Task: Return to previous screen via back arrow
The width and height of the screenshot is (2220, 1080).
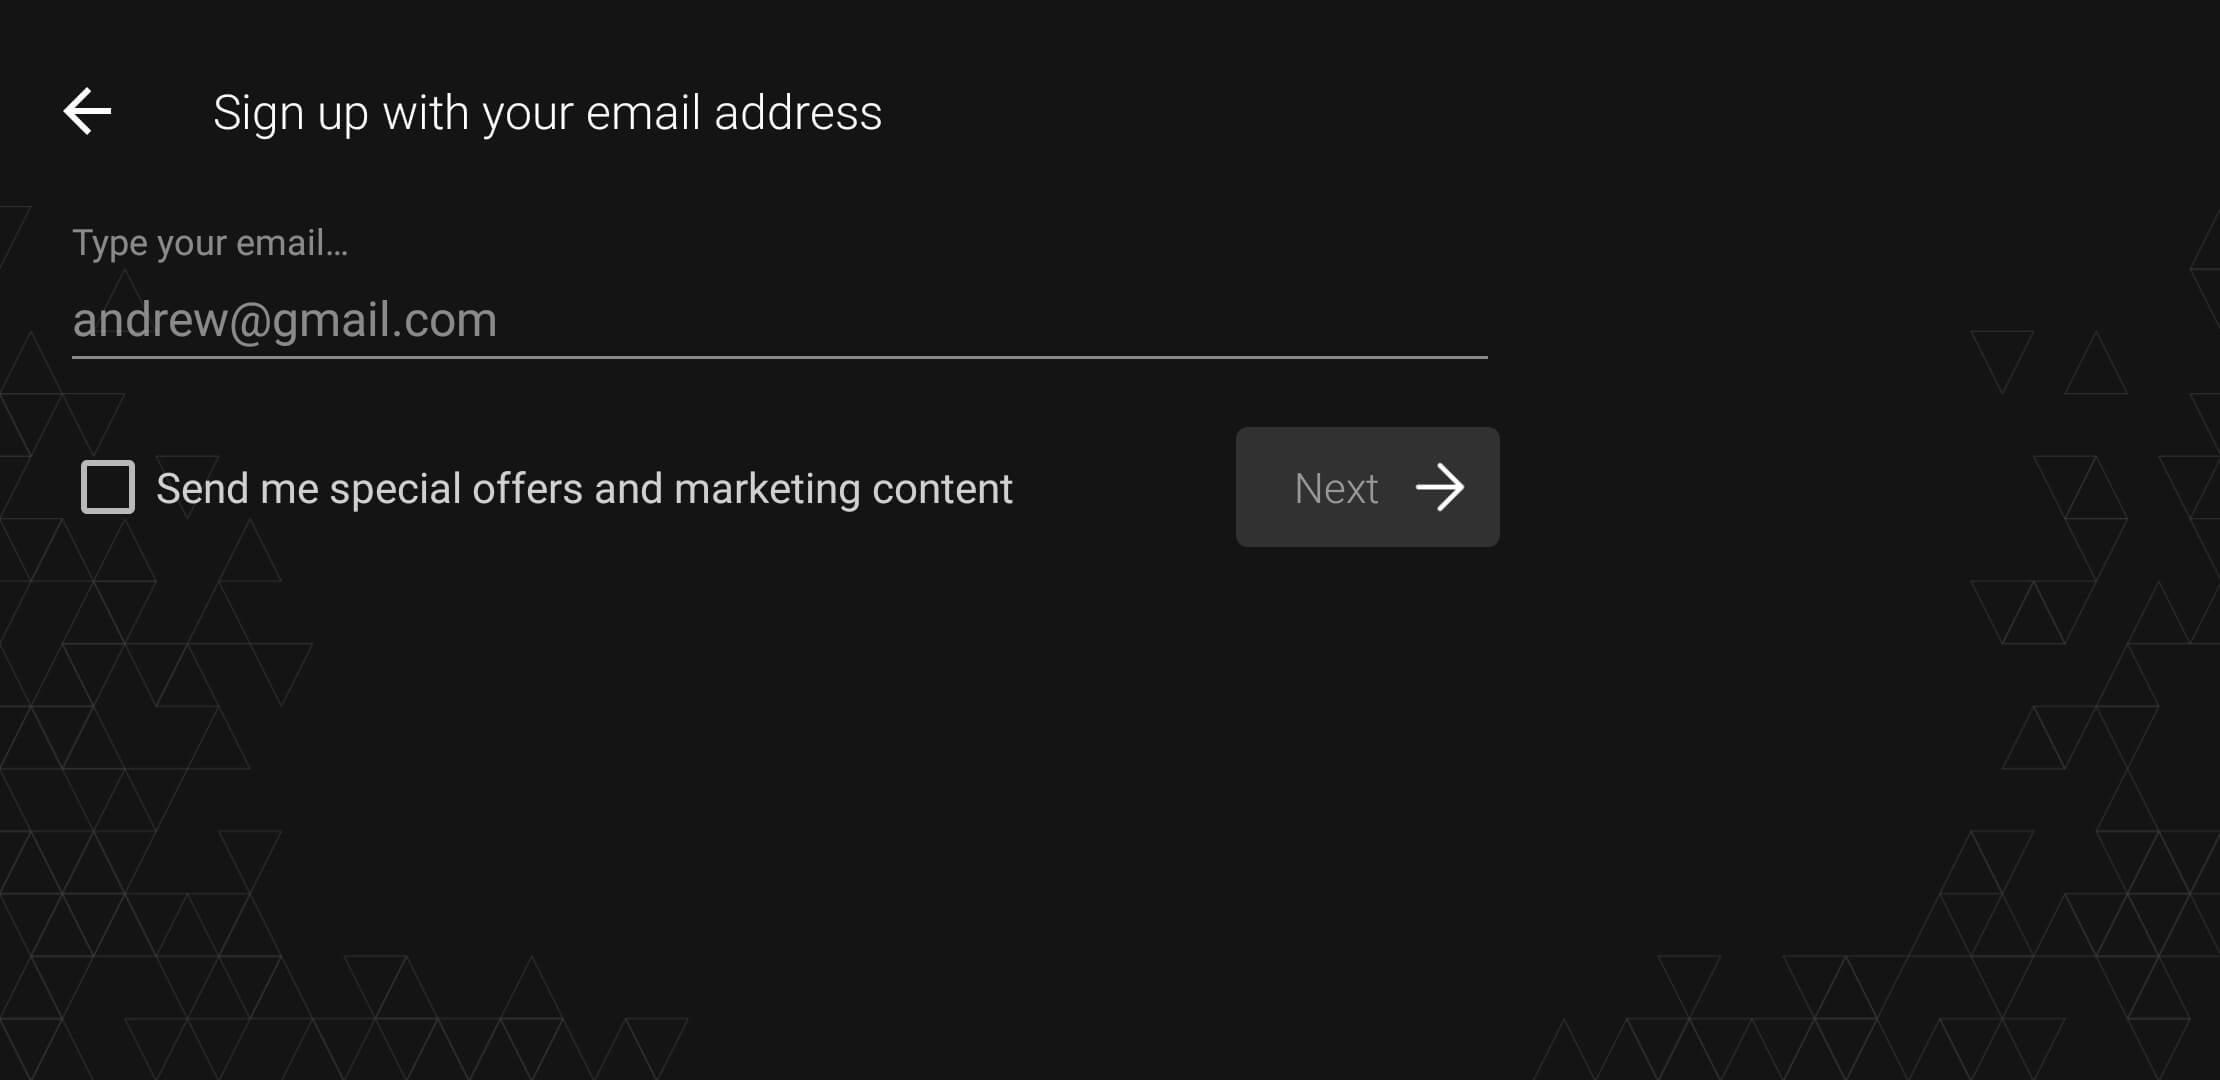Action: coord(87,111)
